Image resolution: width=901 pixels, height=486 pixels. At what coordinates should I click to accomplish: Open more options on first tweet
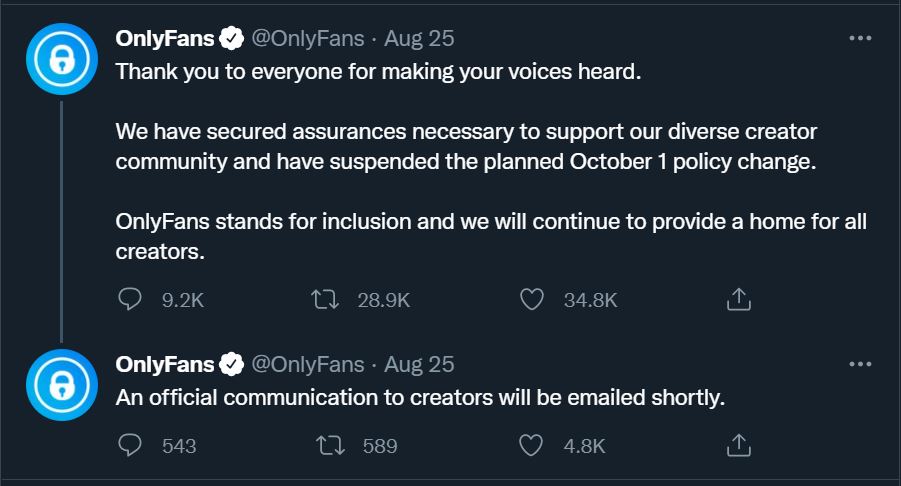pos(859,38)
